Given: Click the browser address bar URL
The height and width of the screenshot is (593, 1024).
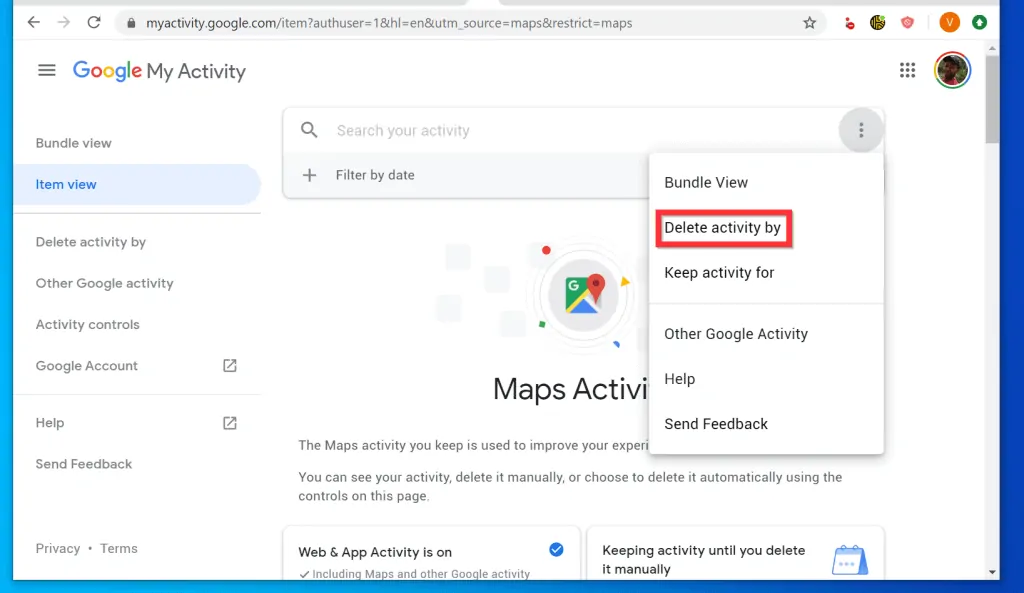Looking at the screenshot, I should point(389,24).
